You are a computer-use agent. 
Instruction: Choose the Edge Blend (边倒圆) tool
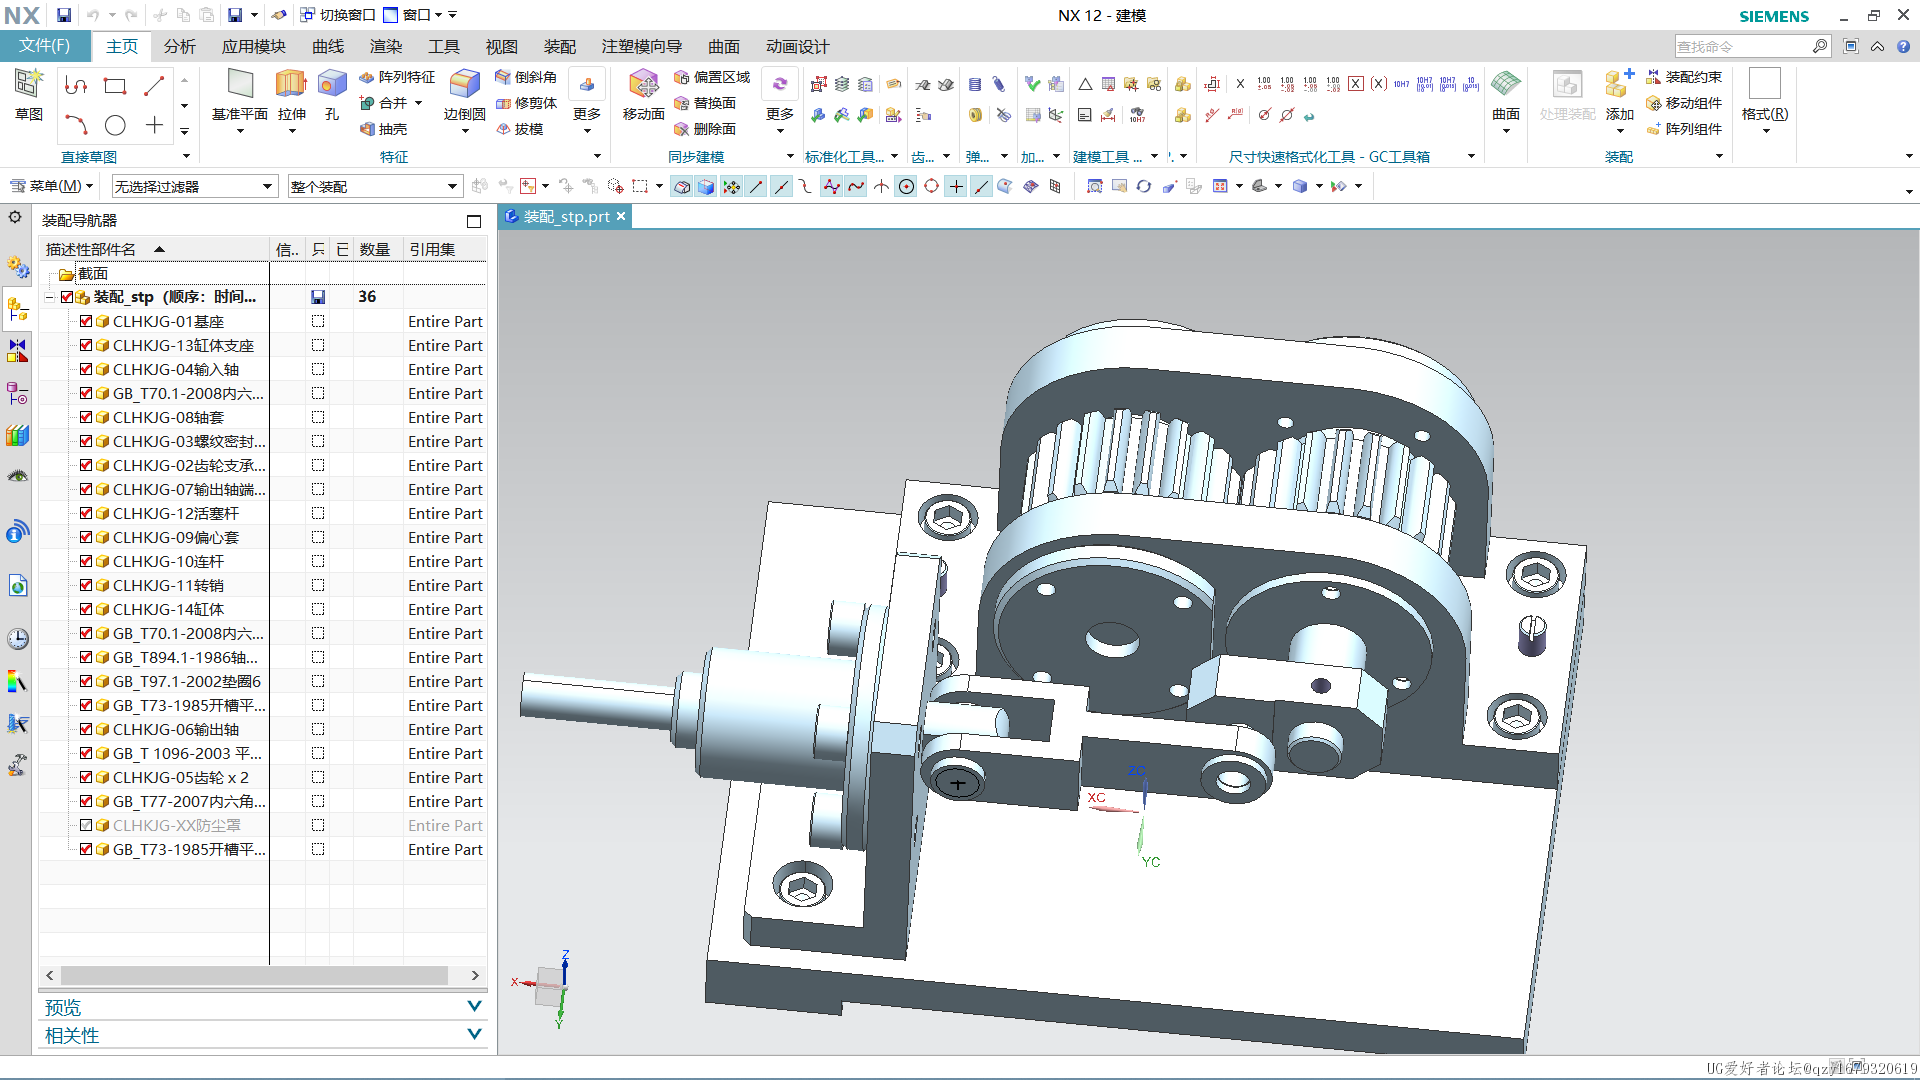tap(464, 95)
